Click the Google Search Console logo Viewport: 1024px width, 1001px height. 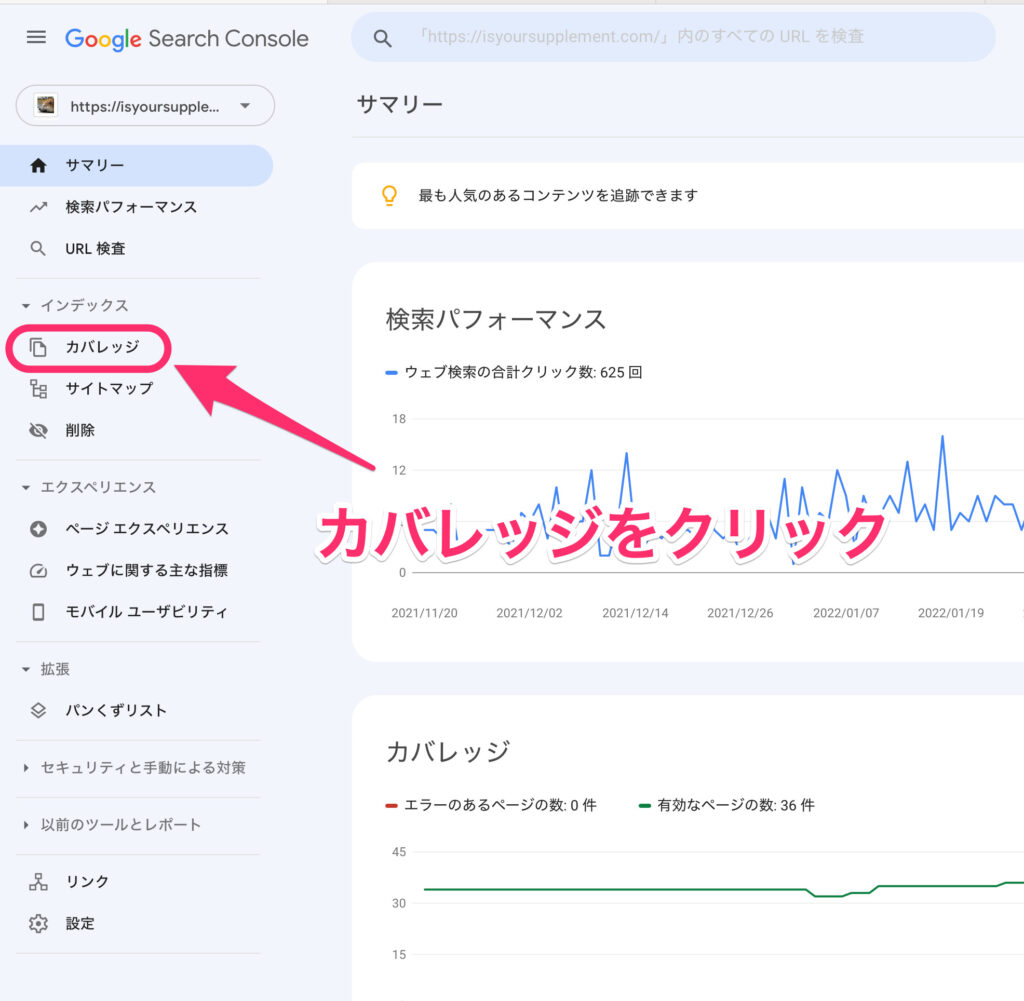[x=187, y=39]
